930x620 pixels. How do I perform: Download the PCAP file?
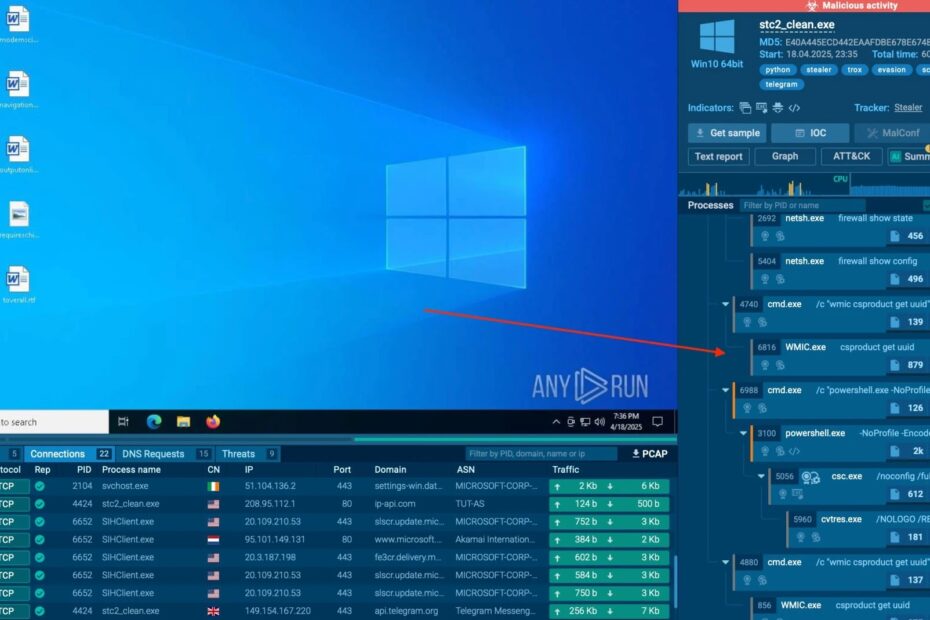tap(650, 454)
